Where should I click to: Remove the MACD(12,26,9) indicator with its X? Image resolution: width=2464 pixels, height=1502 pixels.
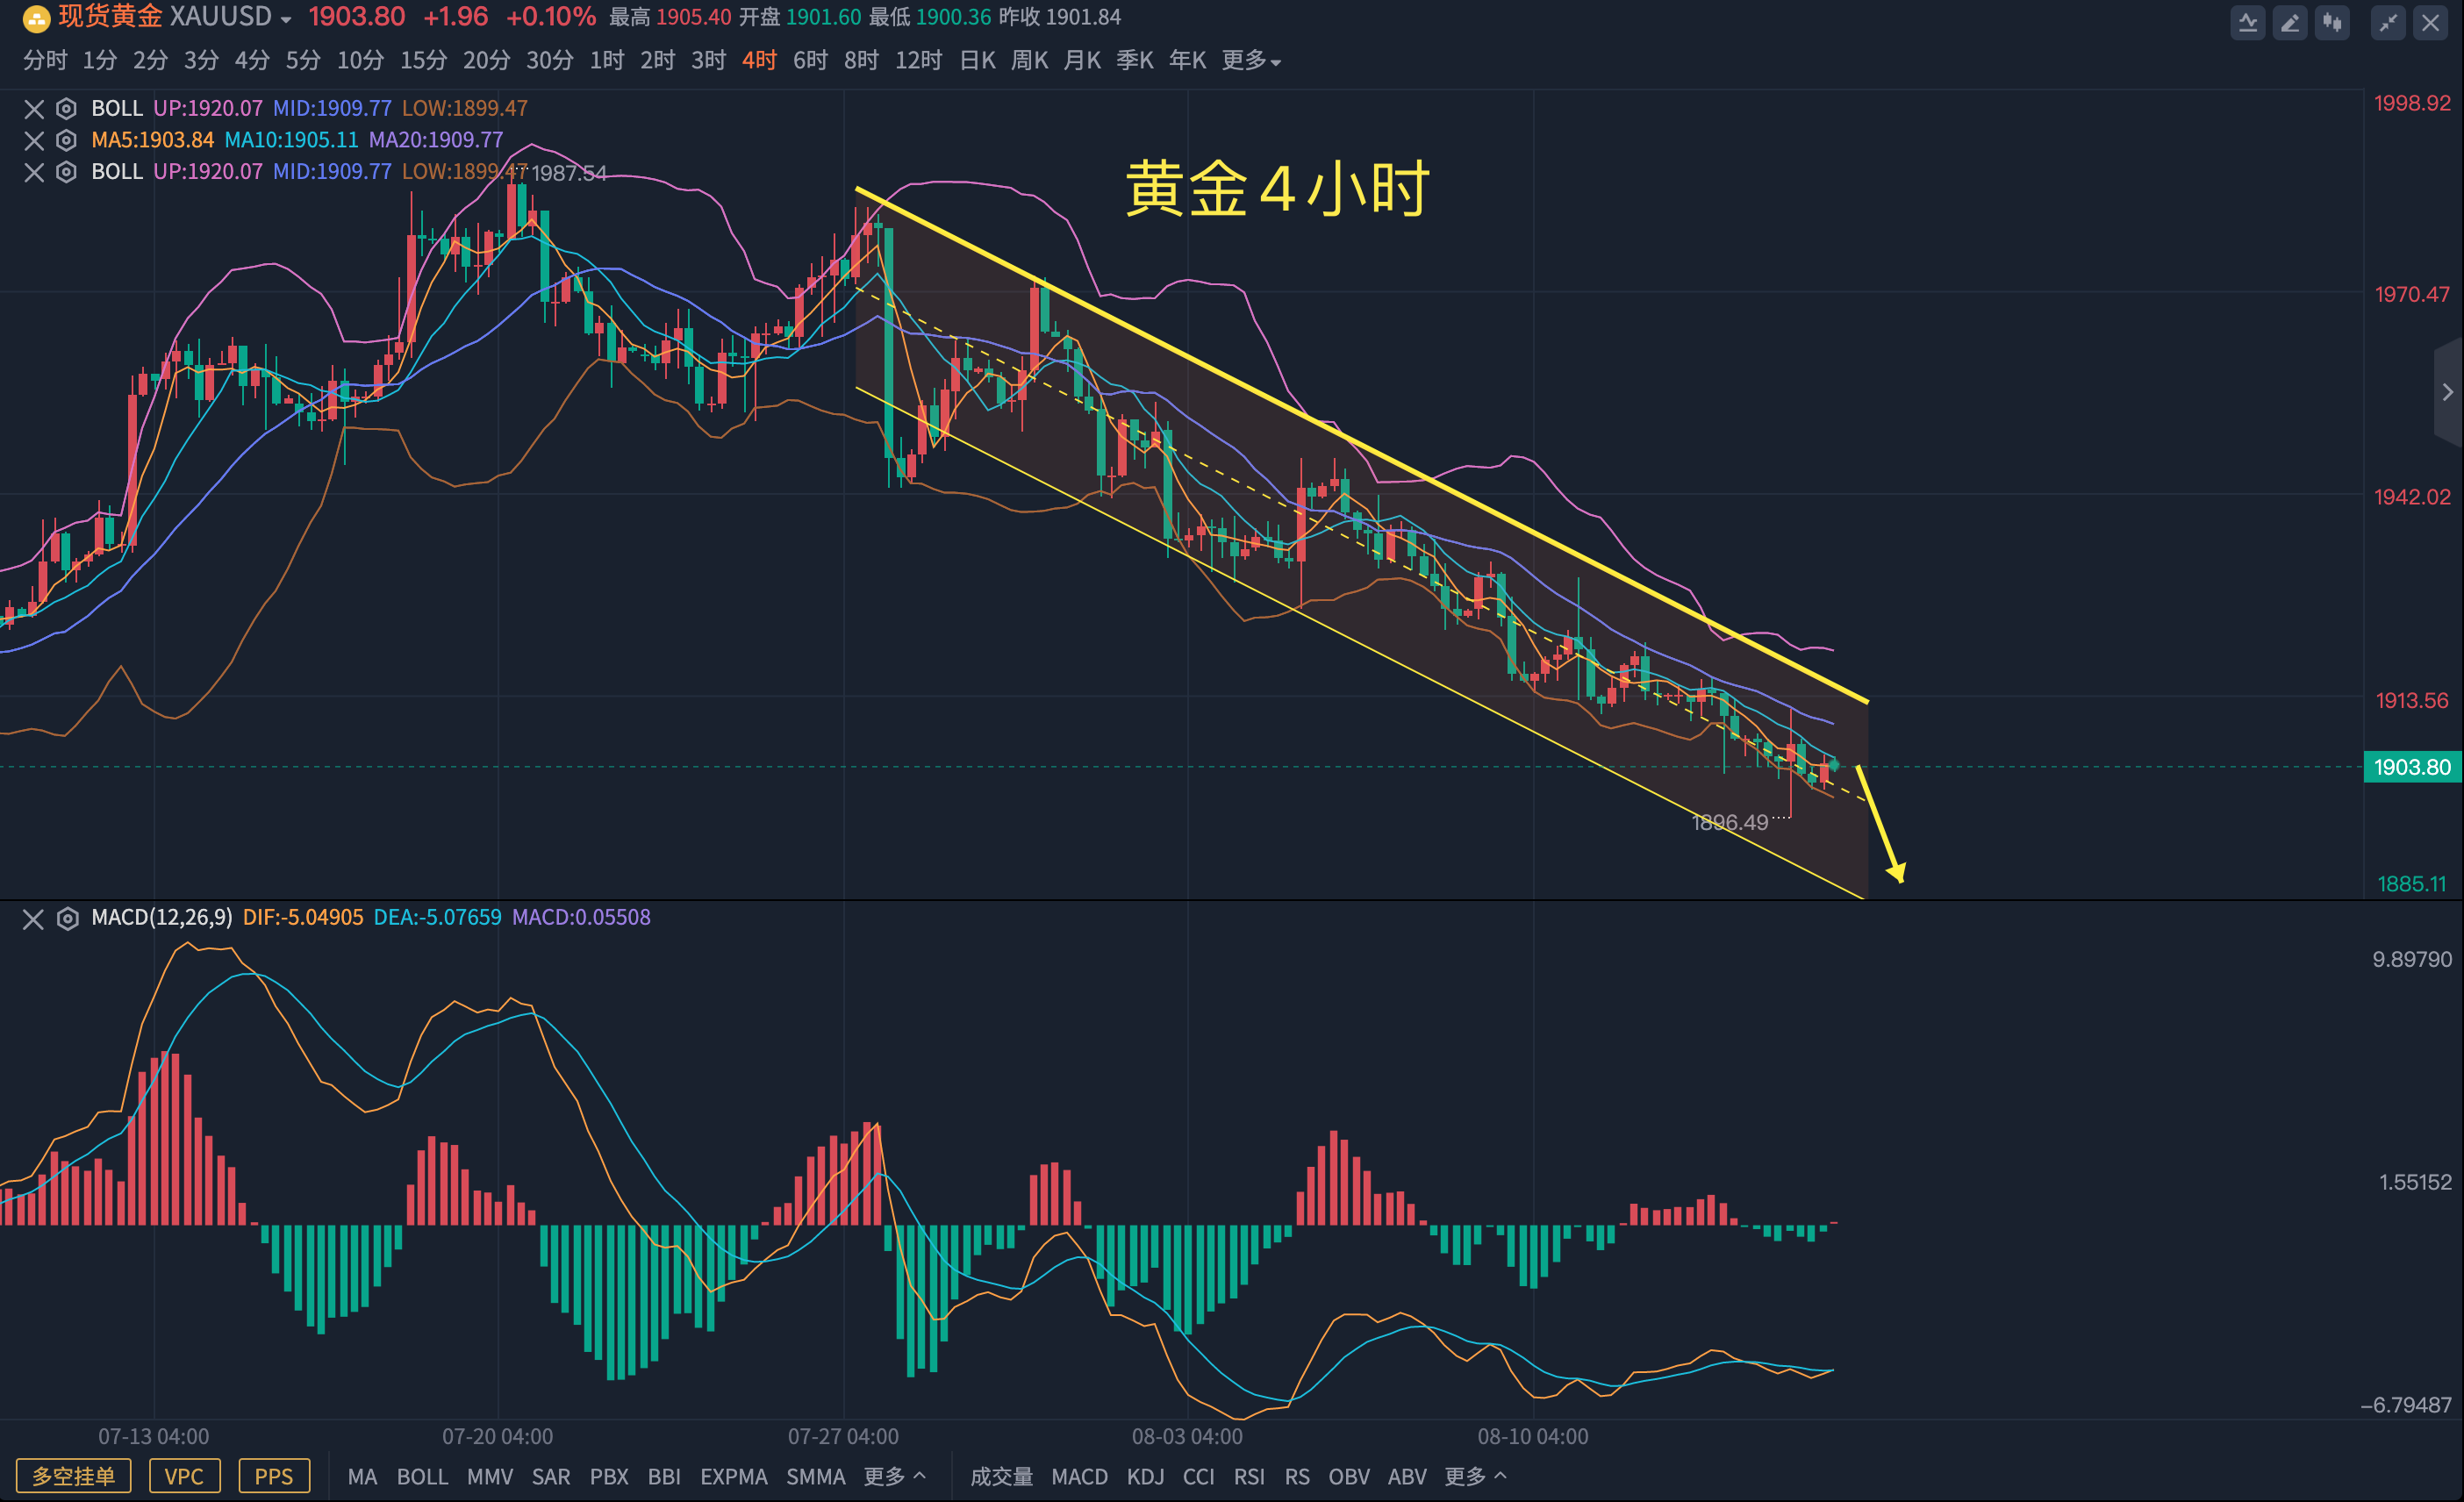[33, 918]
